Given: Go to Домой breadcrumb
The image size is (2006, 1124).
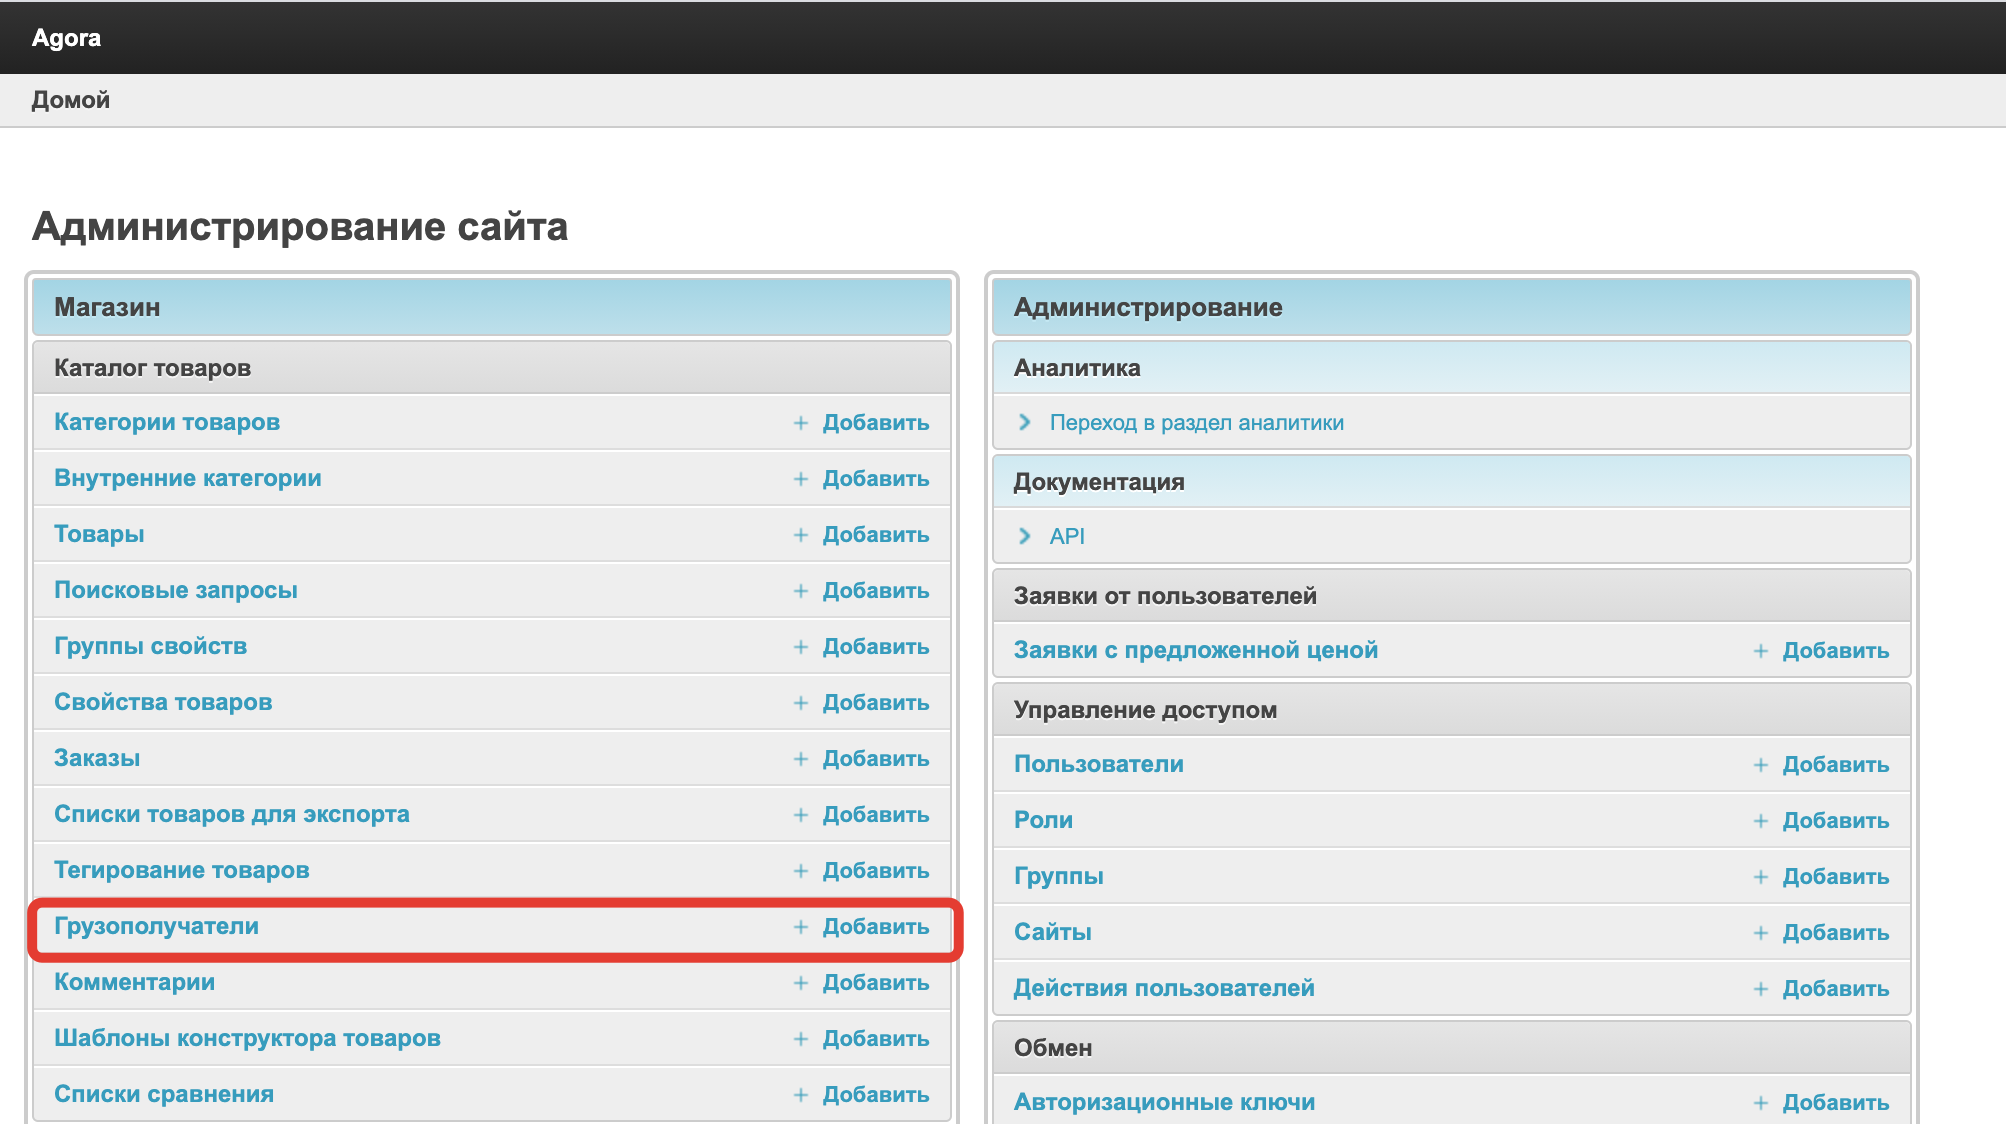Looking at the screenshot, I should (70, 100).
